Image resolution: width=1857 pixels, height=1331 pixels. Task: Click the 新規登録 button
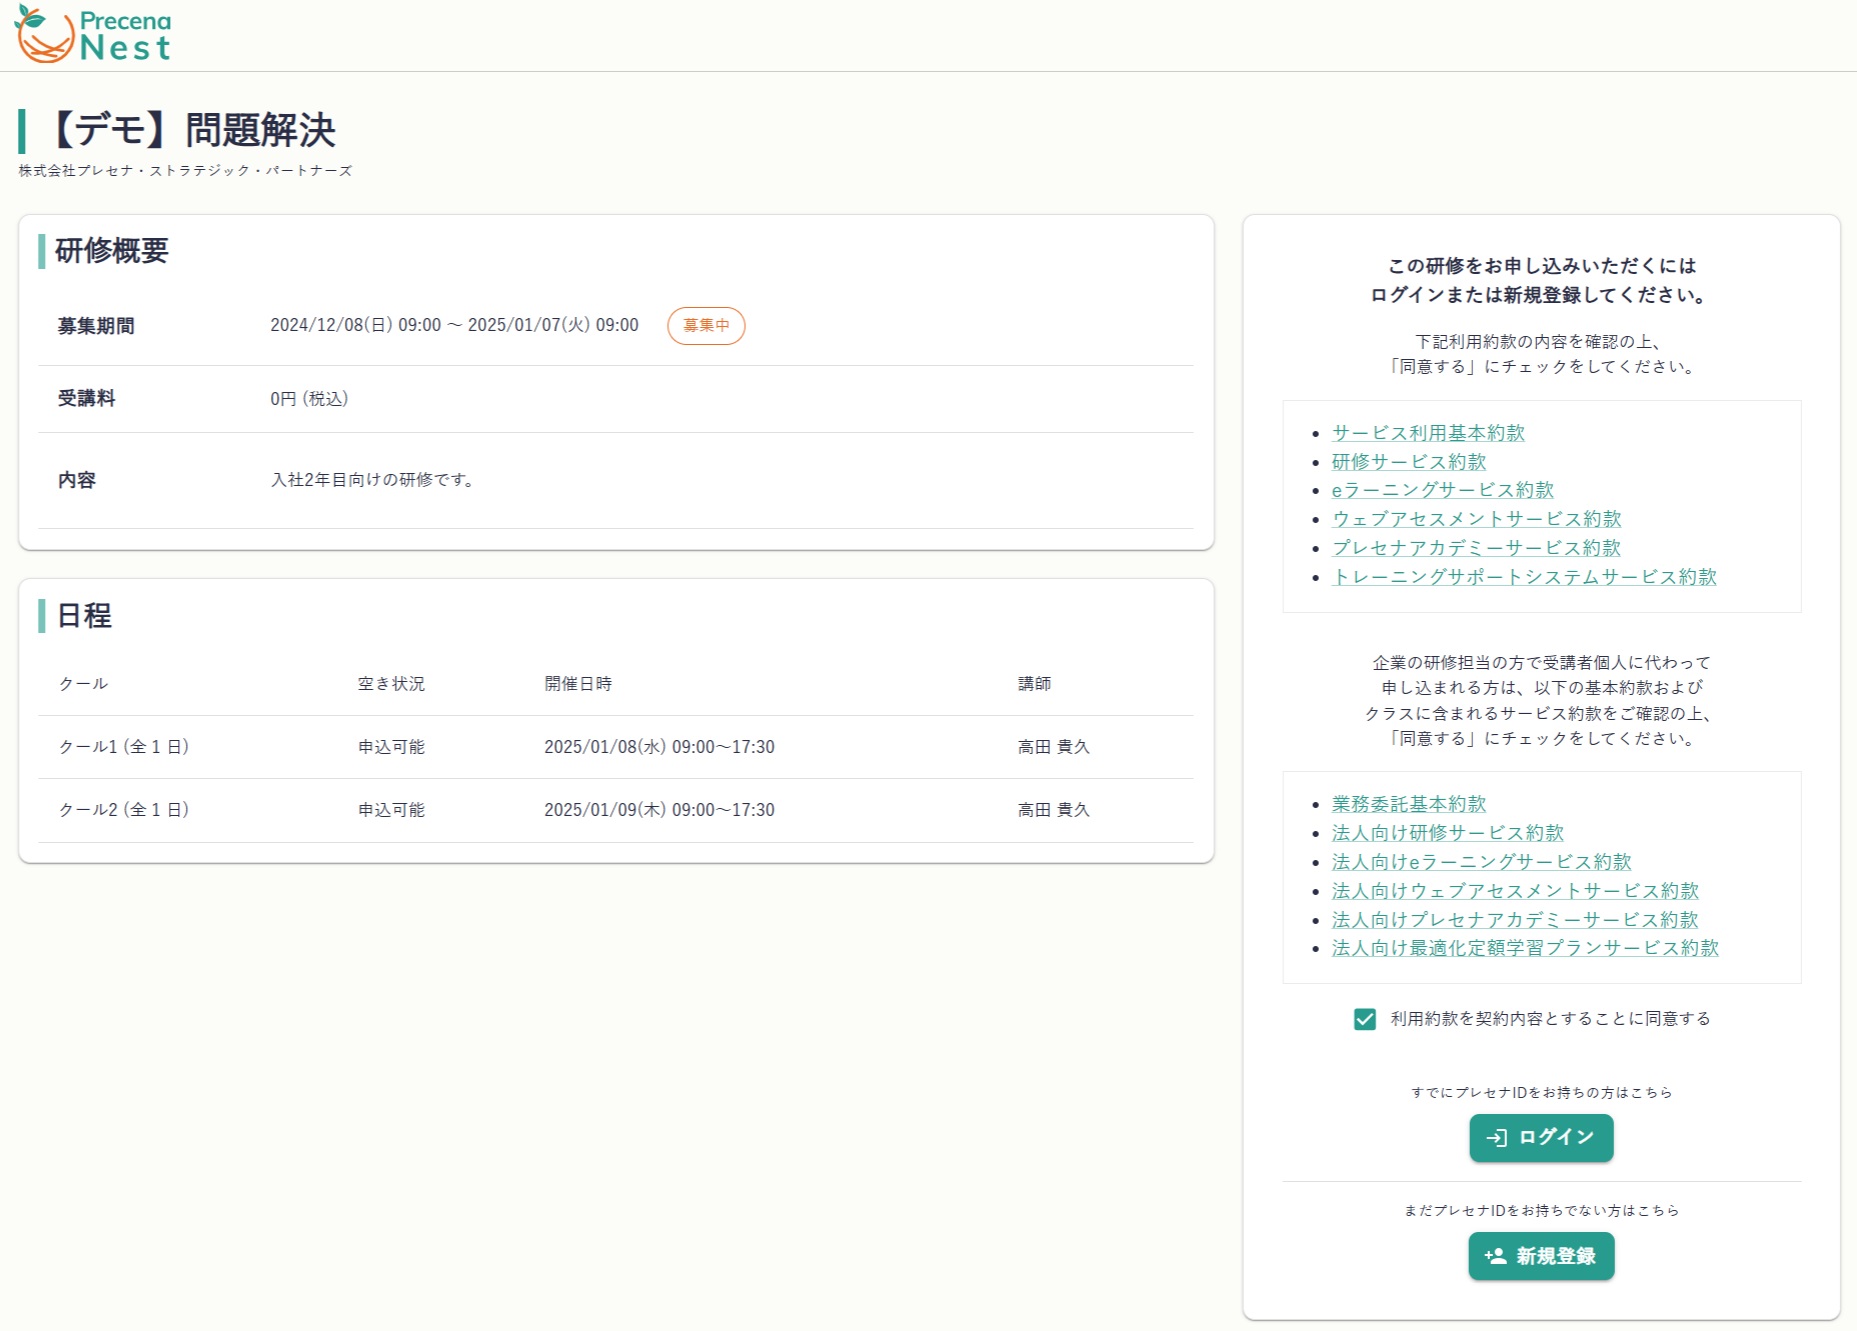pos(1541,1256)
